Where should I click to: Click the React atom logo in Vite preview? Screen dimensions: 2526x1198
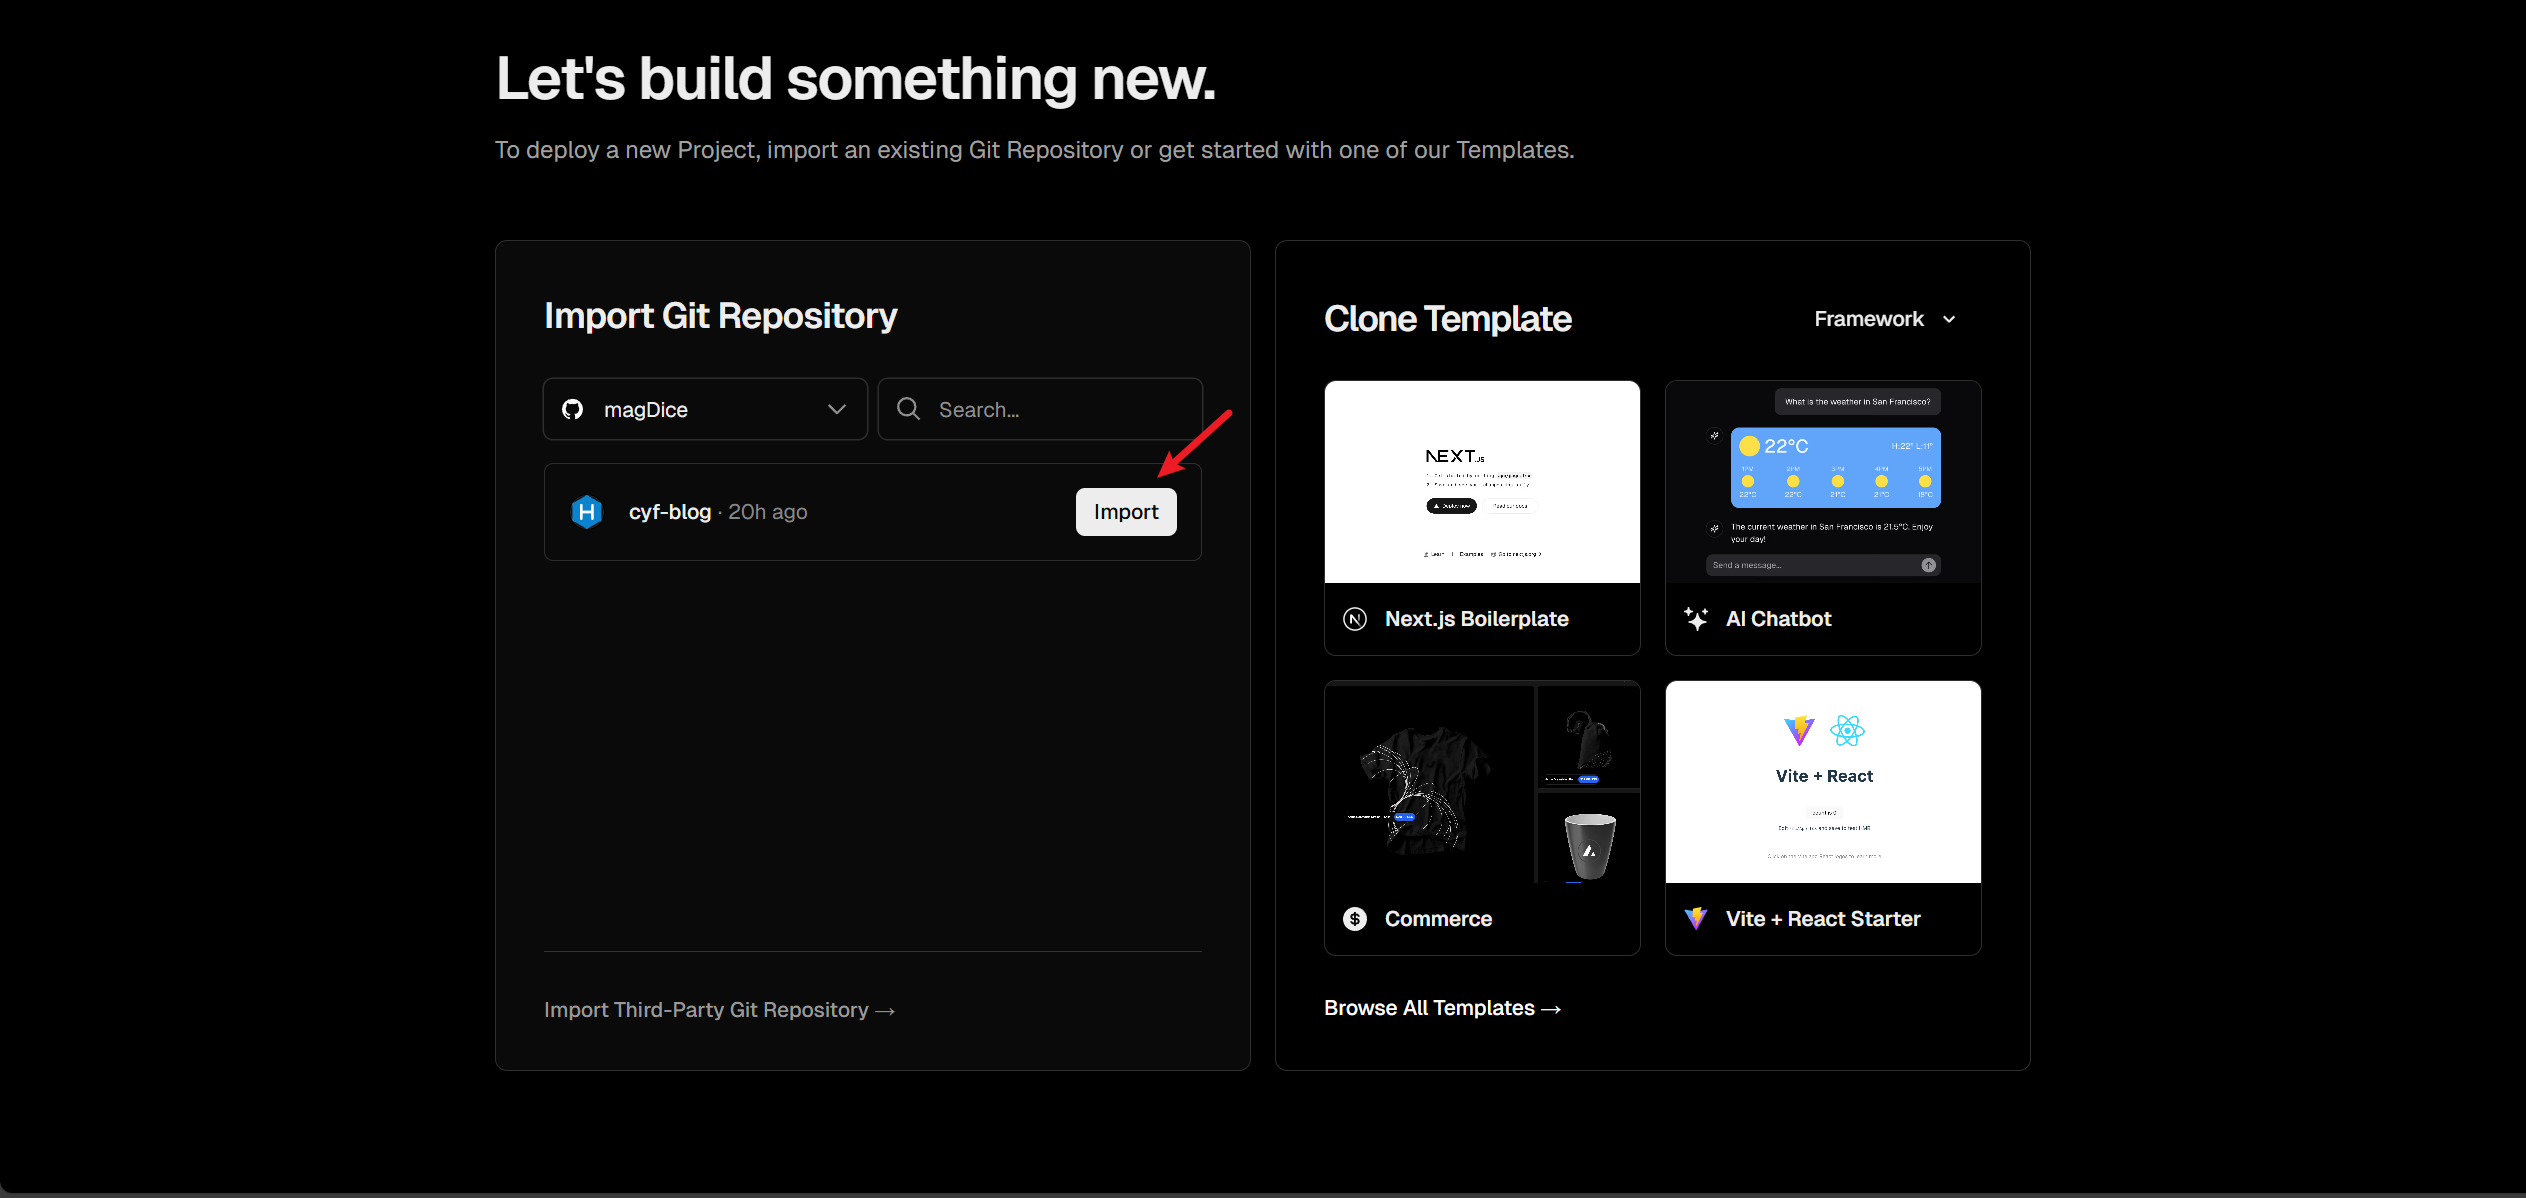coord(1847,731)
